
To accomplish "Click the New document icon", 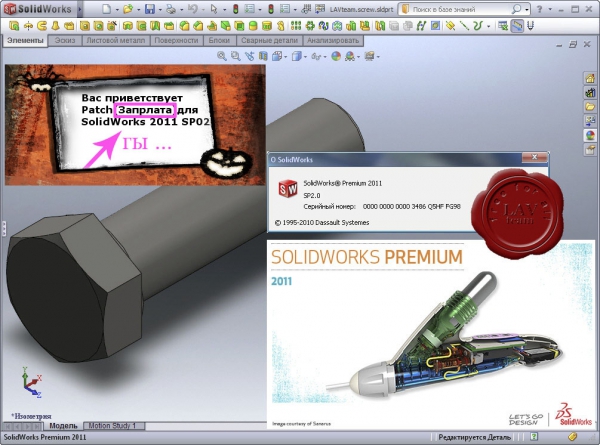I will pyautogui.click(x=106, y=9).
